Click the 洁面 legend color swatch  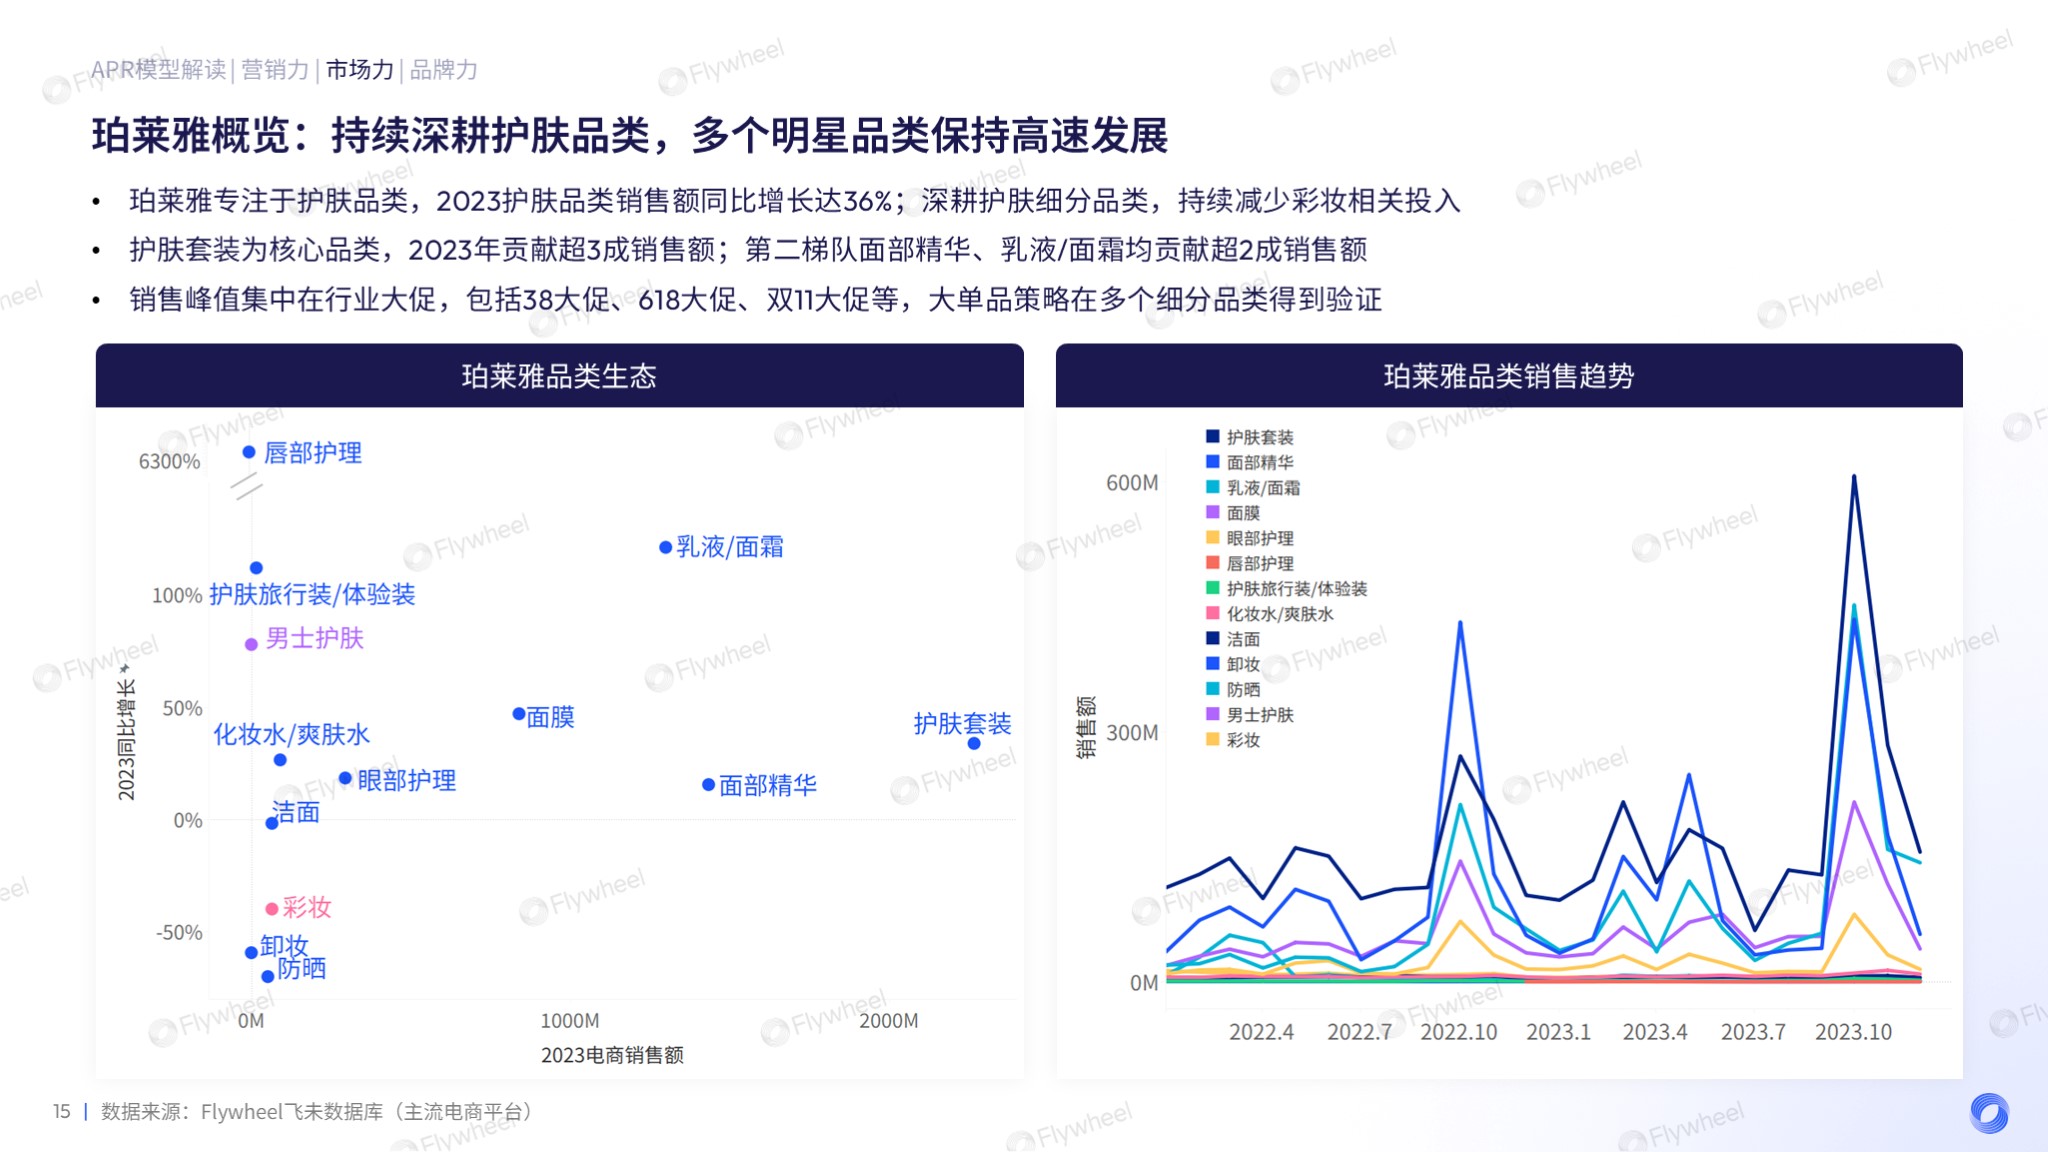click(1212, 638)
